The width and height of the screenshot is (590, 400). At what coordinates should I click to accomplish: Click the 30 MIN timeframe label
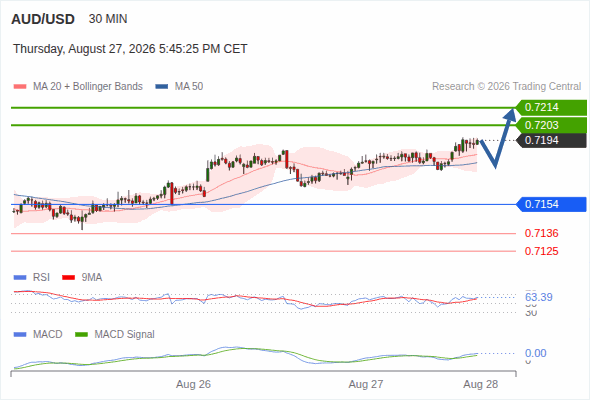pos(108,19)
